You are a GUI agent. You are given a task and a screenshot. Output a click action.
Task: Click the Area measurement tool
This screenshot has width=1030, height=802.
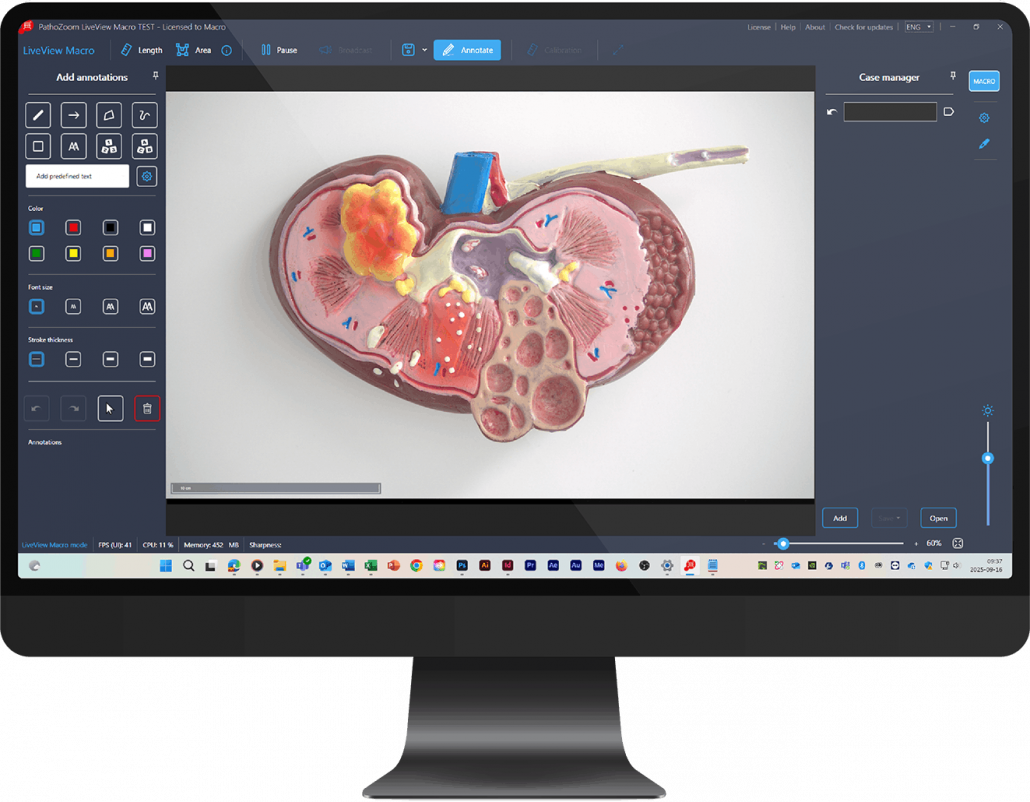click(194, 50)
